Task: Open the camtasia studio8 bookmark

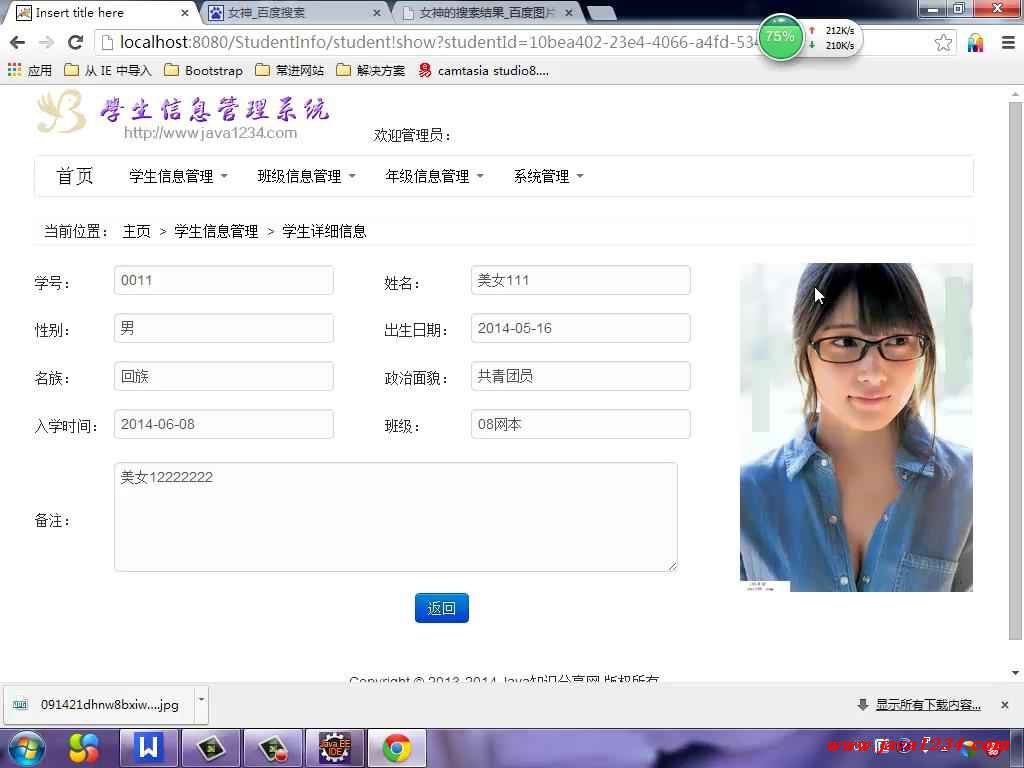Action: pos(484,70)
